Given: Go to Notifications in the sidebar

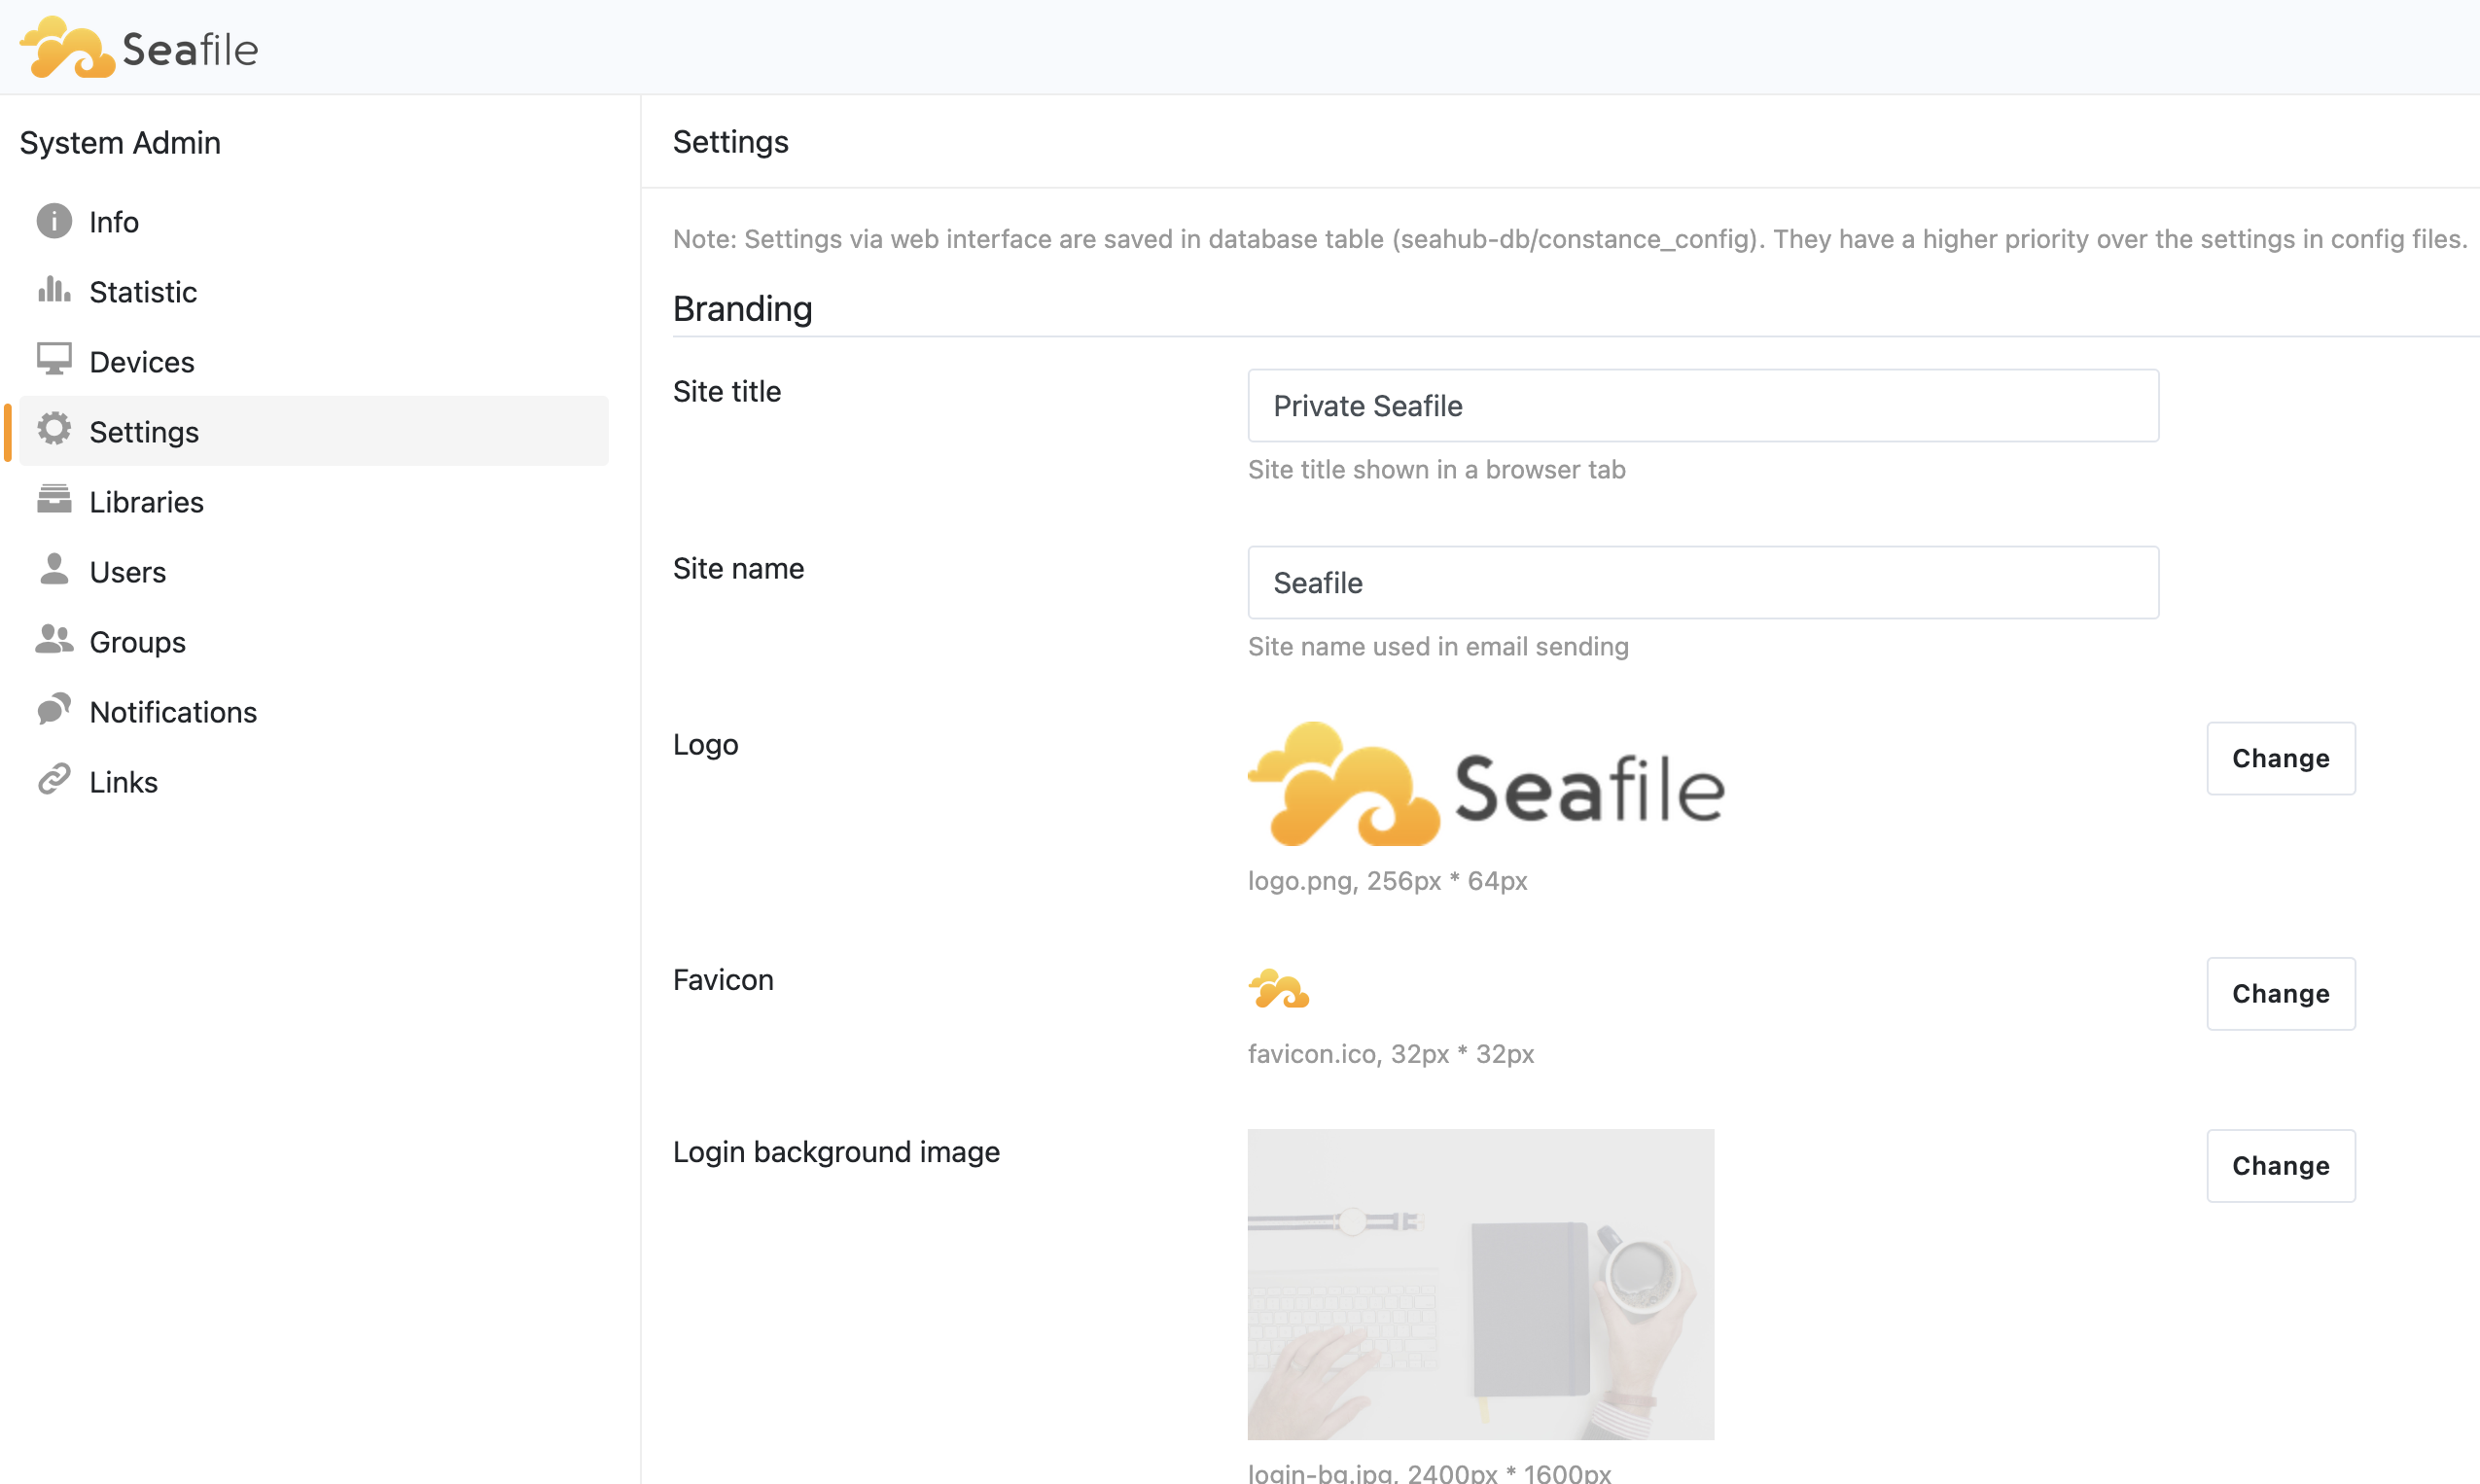Looking at the screenshot, I should coord(314,711).
